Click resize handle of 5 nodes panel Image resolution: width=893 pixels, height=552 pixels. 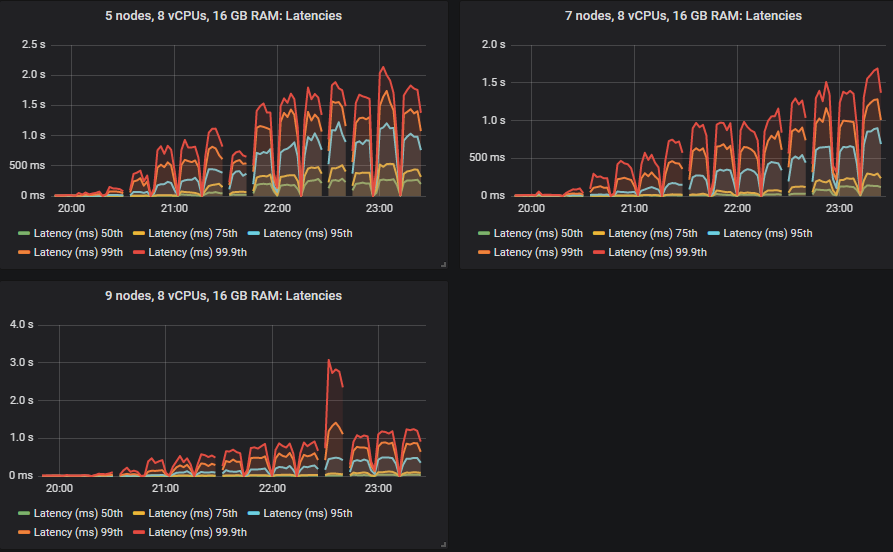point(443,264)
